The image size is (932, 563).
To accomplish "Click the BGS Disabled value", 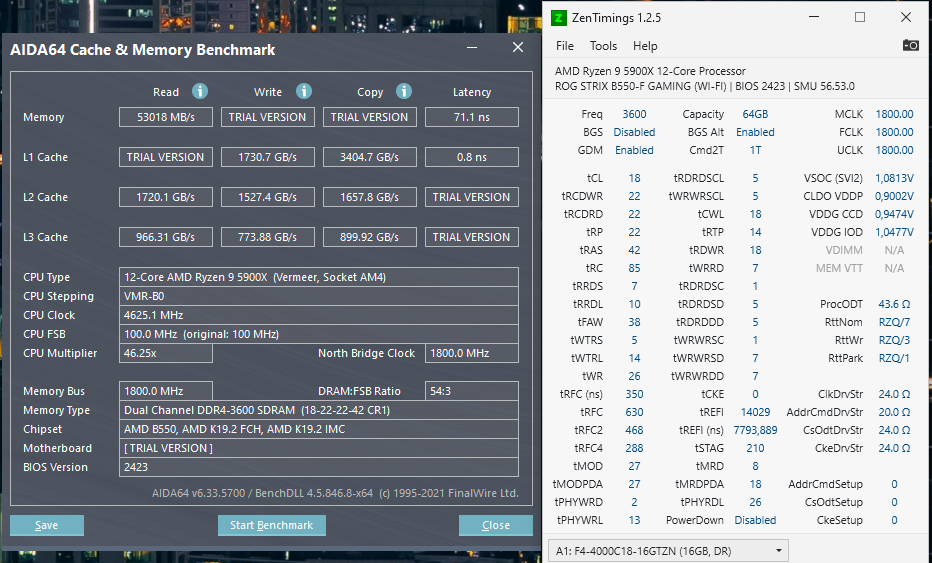I will click(634, 132).
